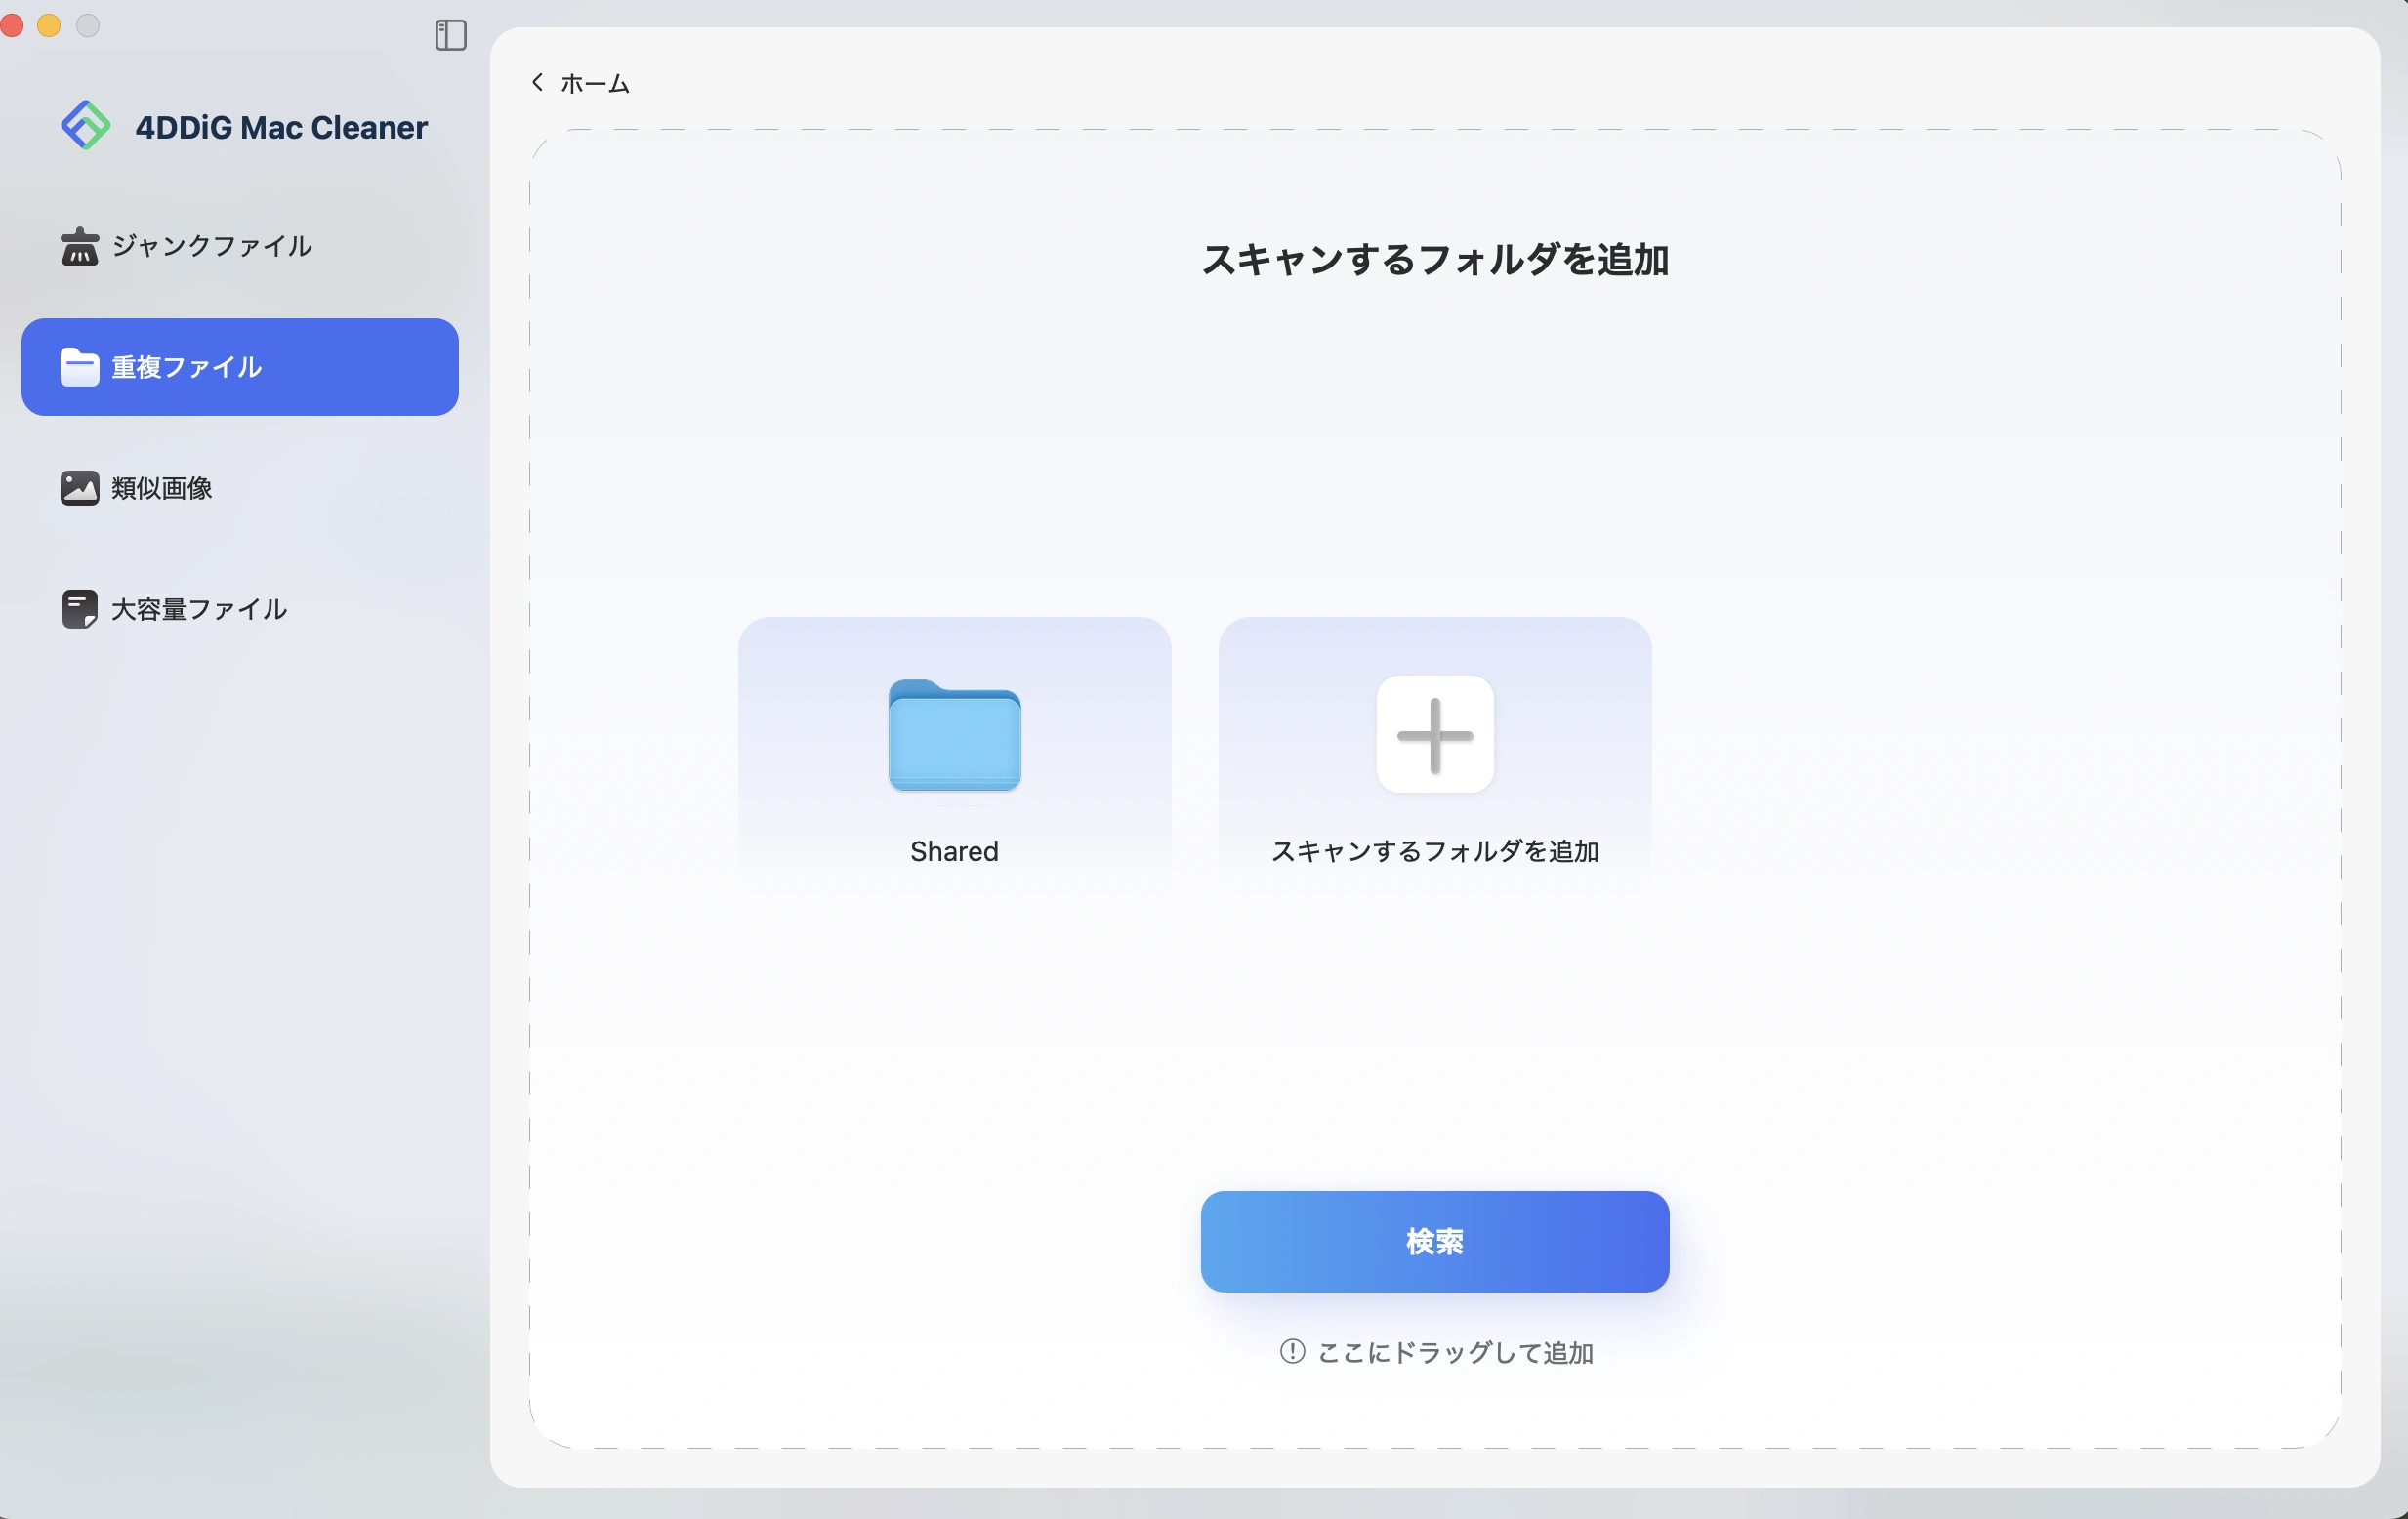Select the 重複ファイル sidebar item
The image size is (2408, 1519).
240,367
